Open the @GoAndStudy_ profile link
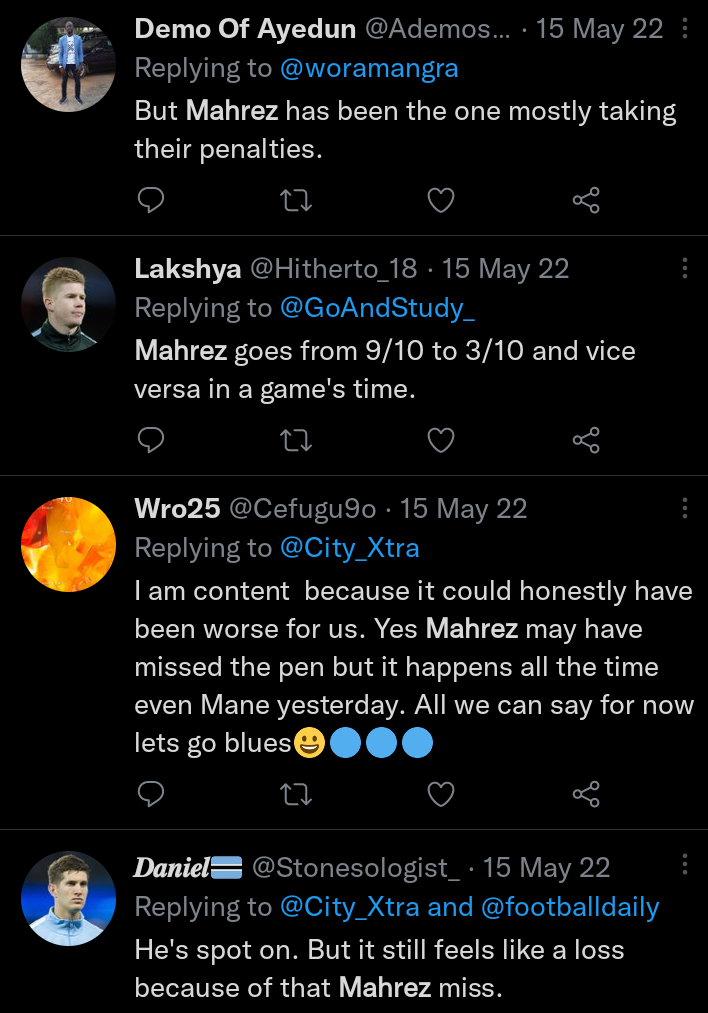The image size is (708, 1013). point(377,309)
